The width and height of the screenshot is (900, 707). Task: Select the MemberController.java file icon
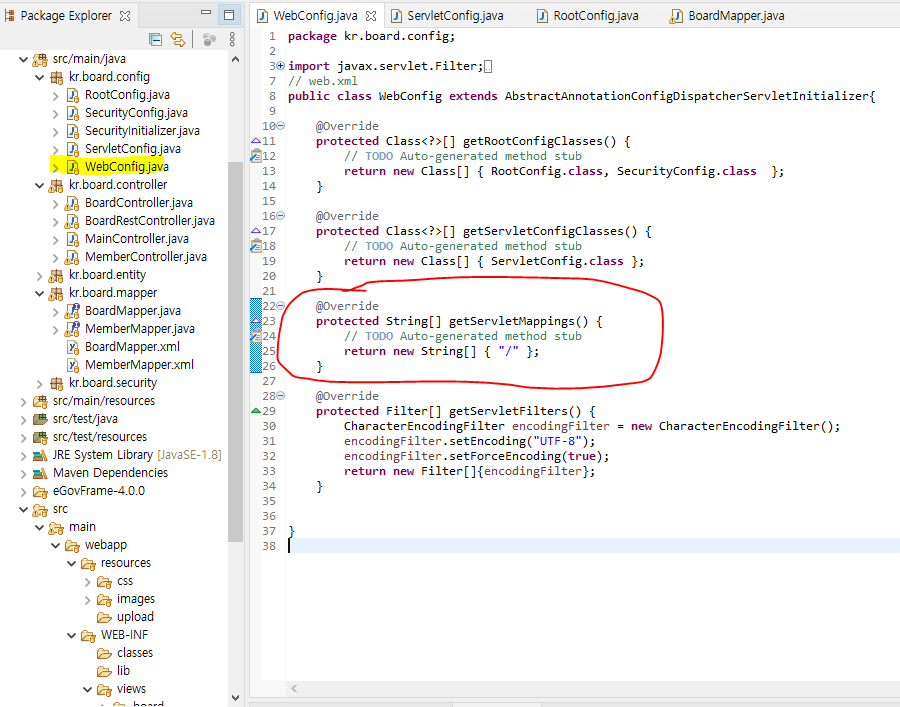72,257
